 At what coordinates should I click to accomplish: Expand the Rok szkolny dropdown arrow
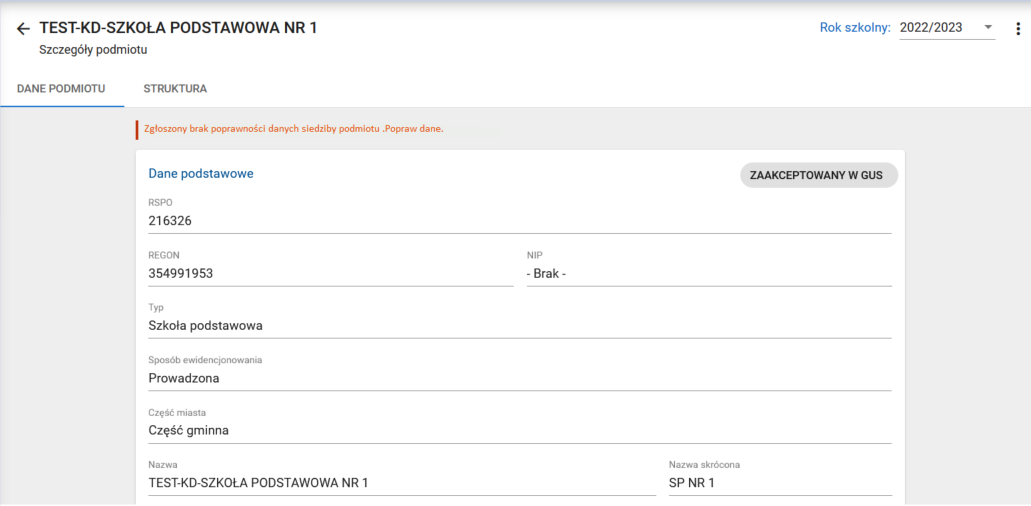(988, 27)
